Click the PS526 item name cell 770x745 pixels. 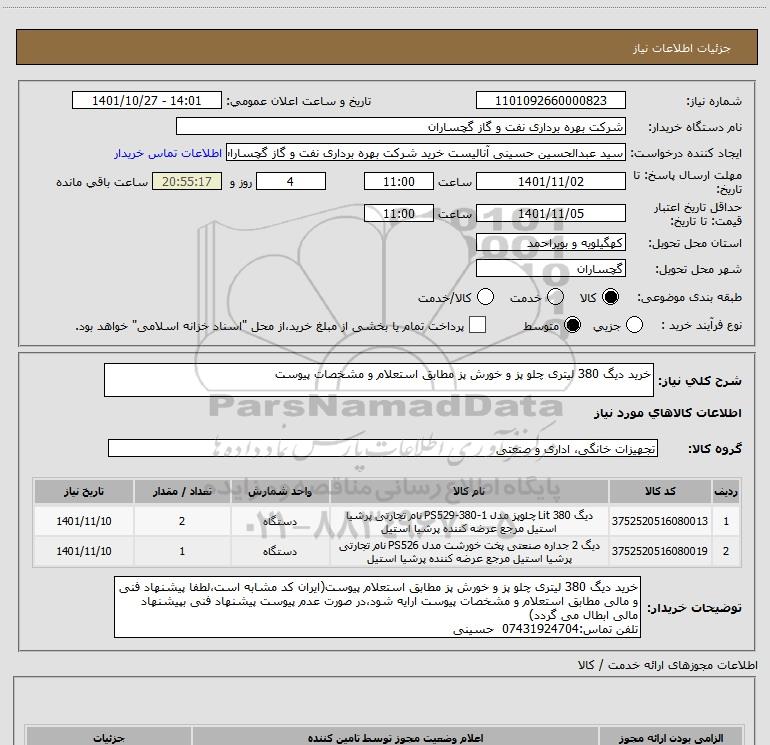[x=469, y=551]
